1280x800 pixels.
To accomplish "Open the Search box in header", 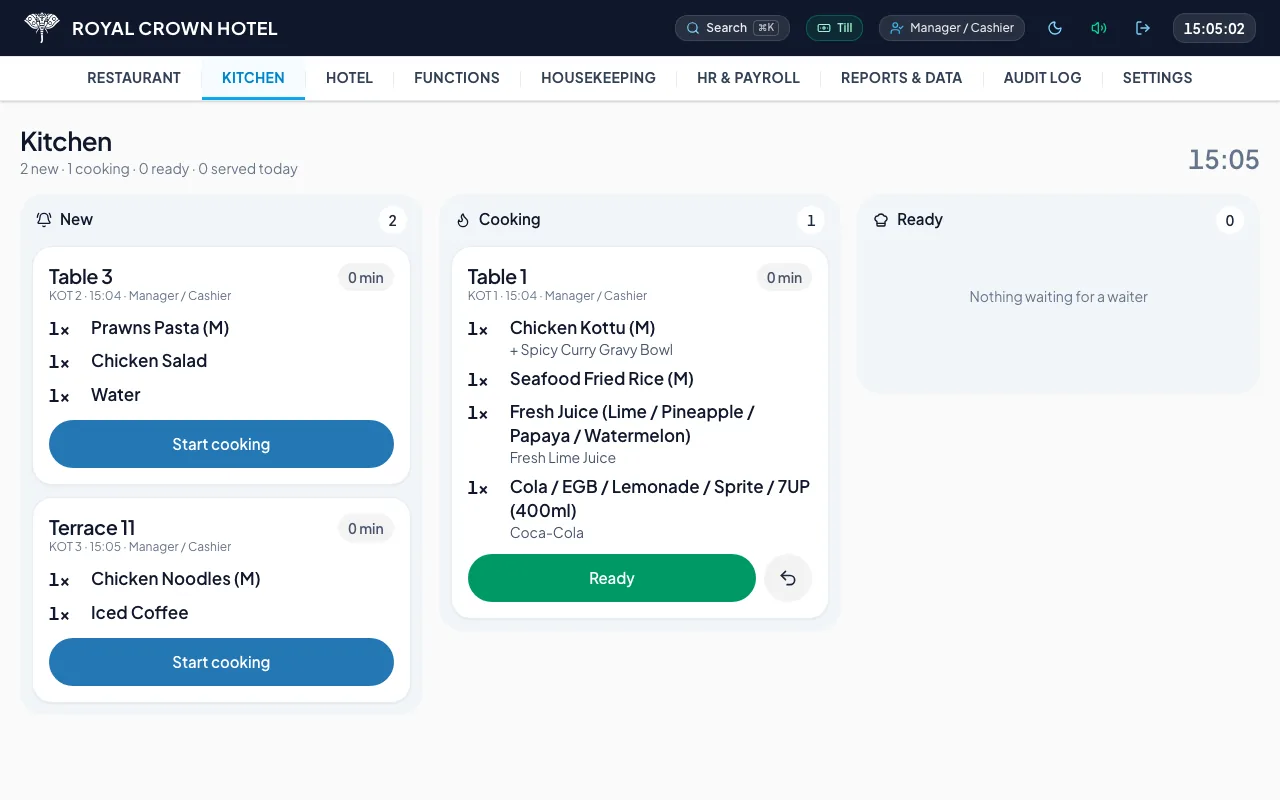I will coord(732,28).
